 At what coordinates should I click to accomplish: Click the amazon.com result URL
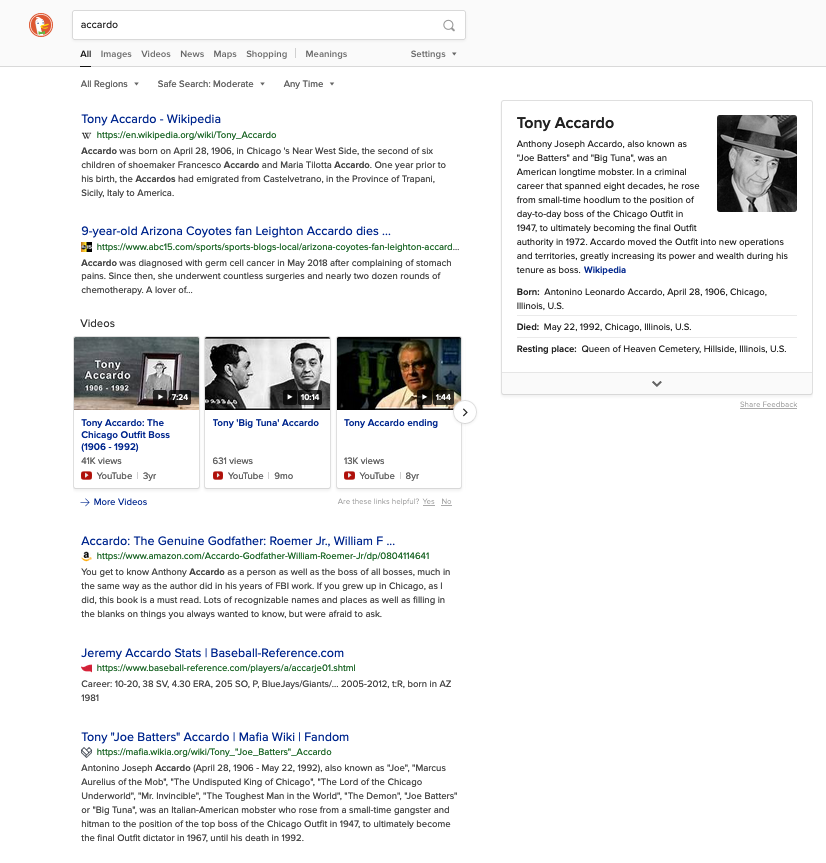[x=263, y=556]
